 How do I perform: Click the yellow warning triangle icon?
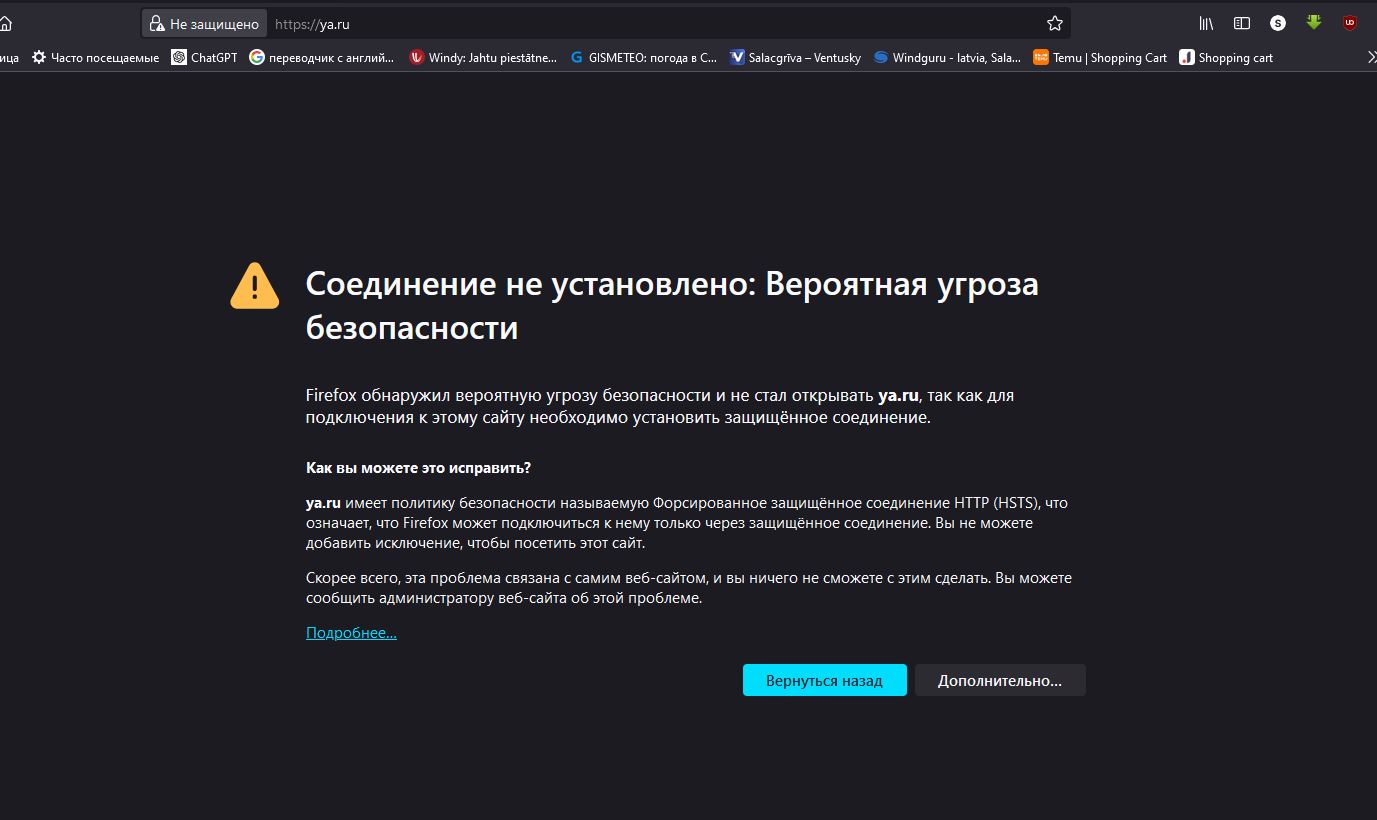[255, 286]
